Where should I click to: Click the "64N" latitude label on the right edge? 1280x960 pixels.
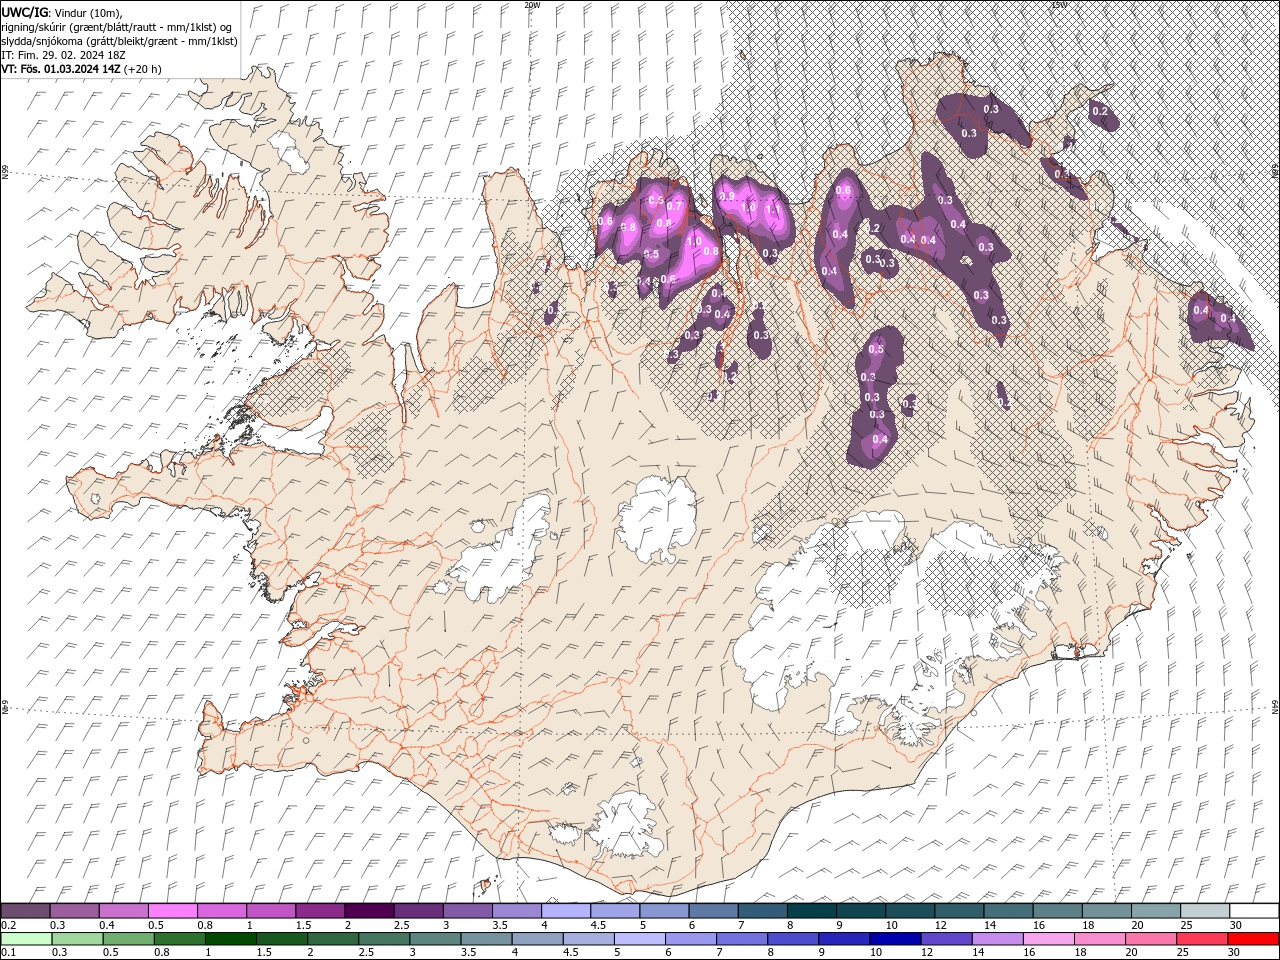1275,707
